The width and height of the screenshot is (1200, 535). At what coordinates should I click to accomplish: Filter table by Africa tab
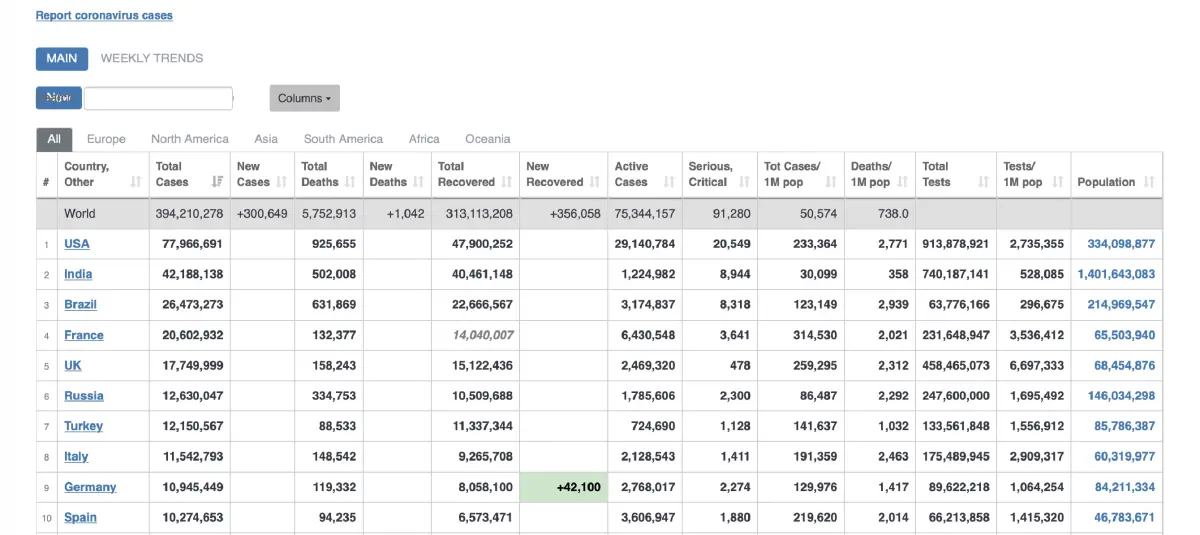[x=424, y=139]
